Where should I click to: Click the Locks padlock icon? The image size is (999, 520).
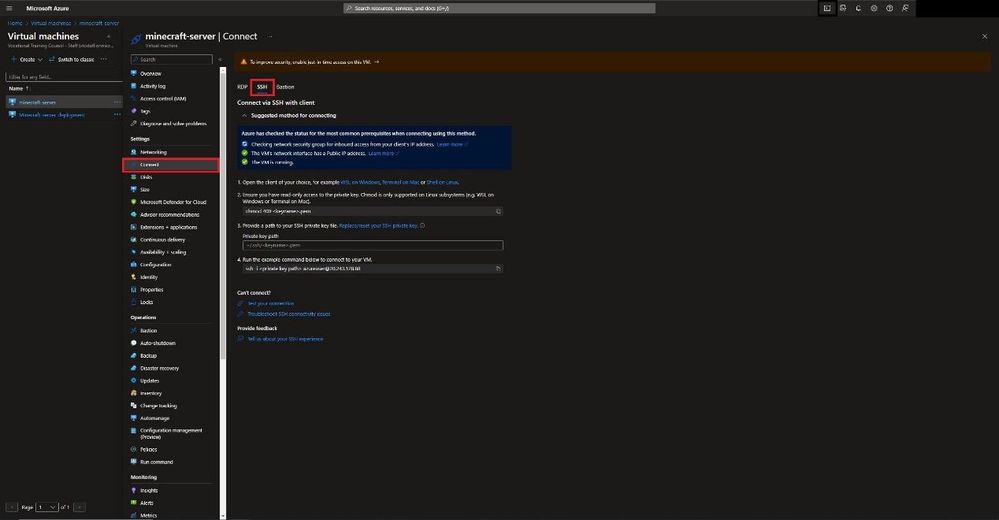[133, 302]
